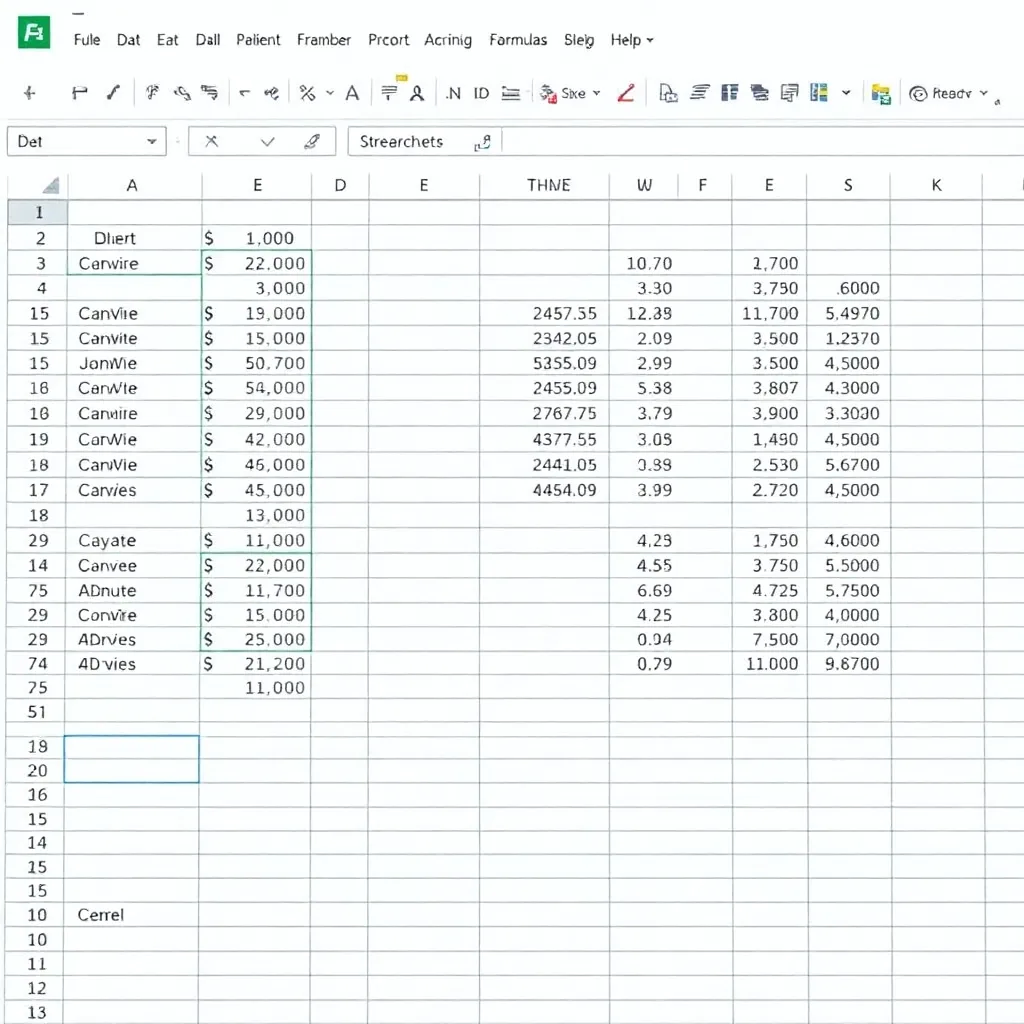Click the green spreadsheet app logo
Viewport: 1024px width, 1024px height.
click(33, 33)
